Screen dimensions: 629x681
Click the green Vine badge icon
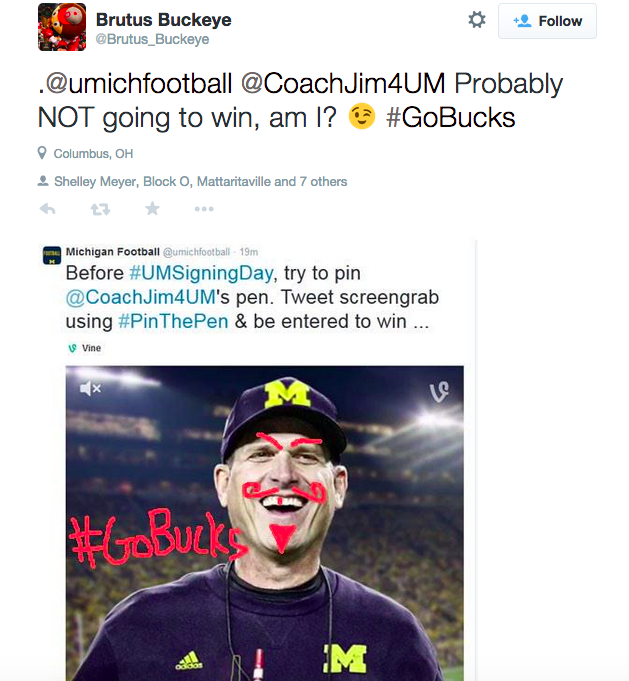pyautogui.click(x=72, y=348)
